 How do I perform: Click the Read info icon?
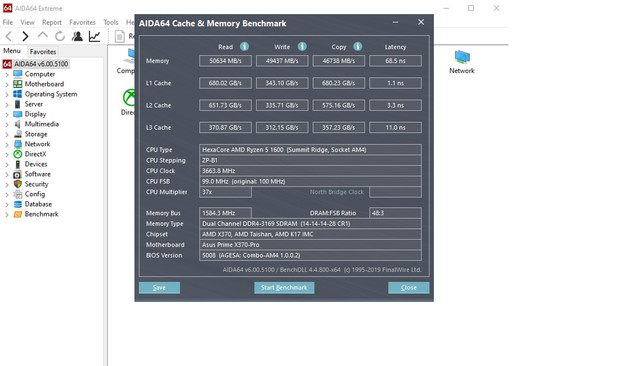(244, 47)
